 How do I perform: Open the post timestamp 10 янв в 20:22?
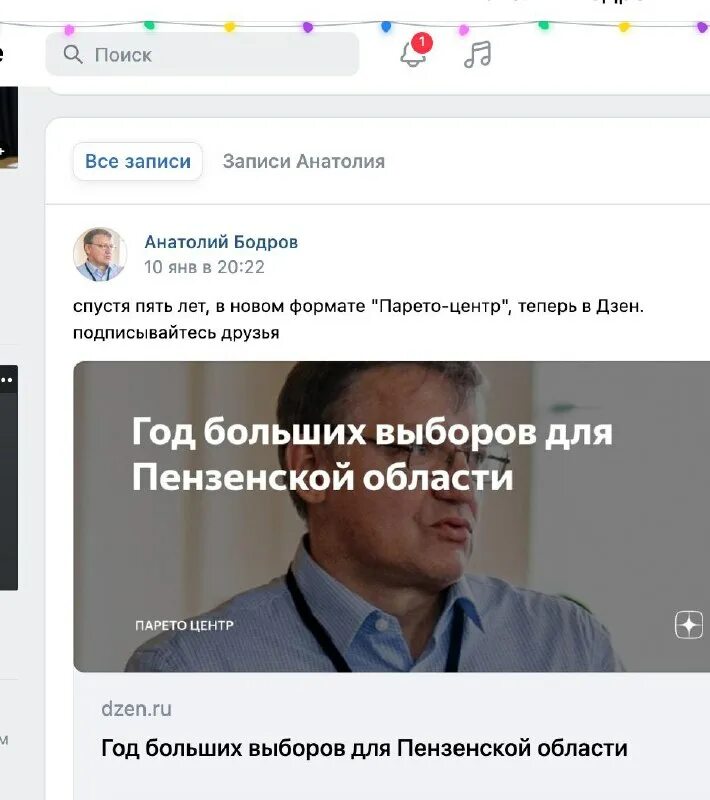click(204, 267)
